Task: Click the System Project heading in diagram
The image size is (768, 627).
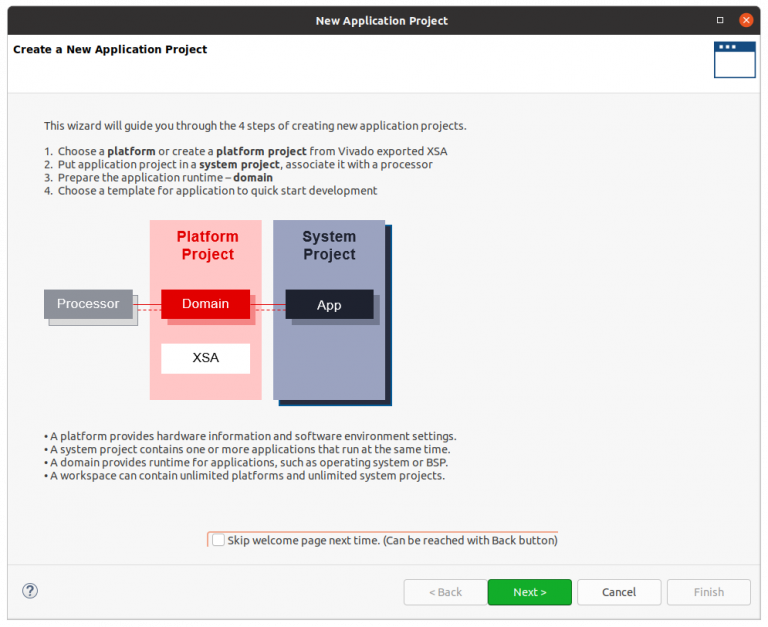Action: (x=329, y=246)
